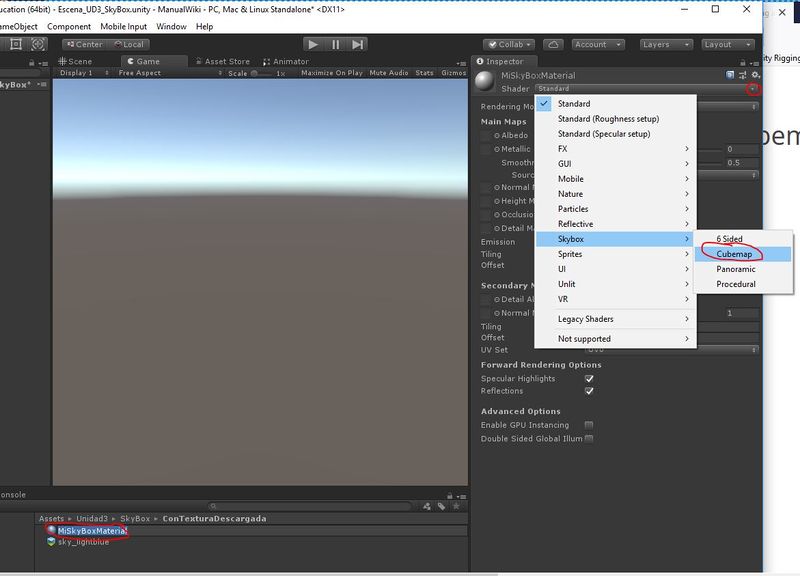The width and height of the screenshot is (800, 576).
Task: Show the Stats overlay
Action: click(x=424, y=73)
